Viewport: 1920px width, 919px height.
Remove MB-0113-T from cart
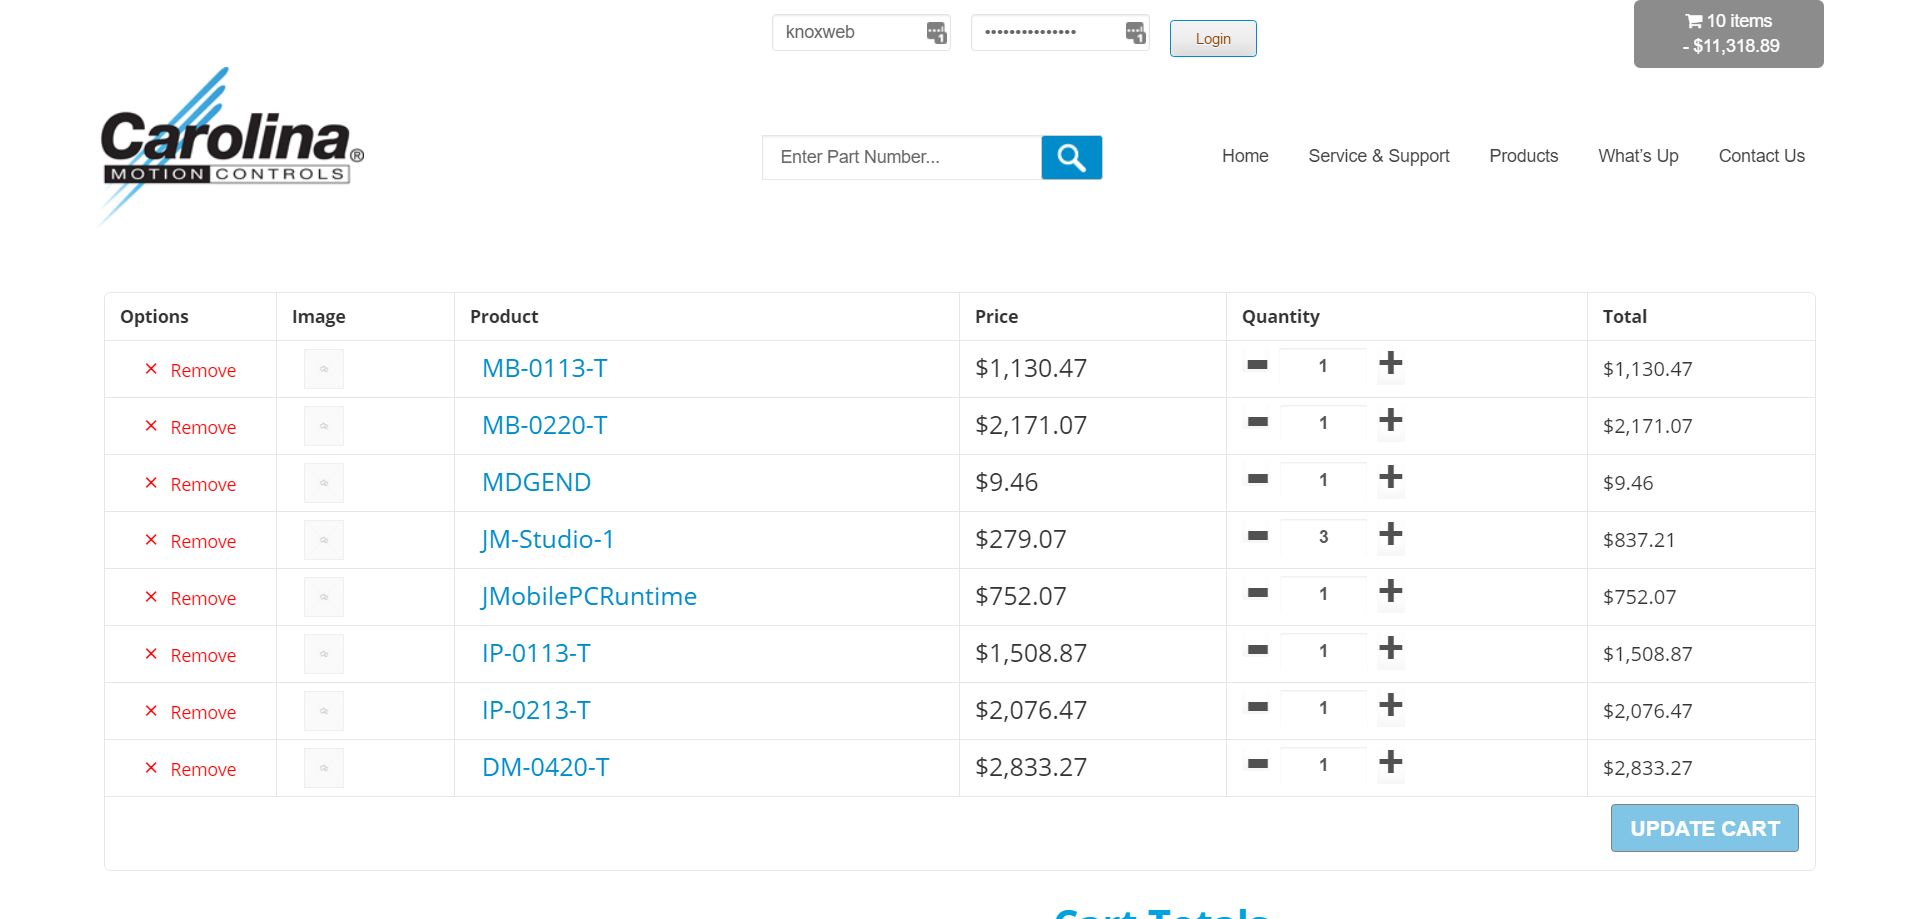pyautogui.click(x=191, y=370)
